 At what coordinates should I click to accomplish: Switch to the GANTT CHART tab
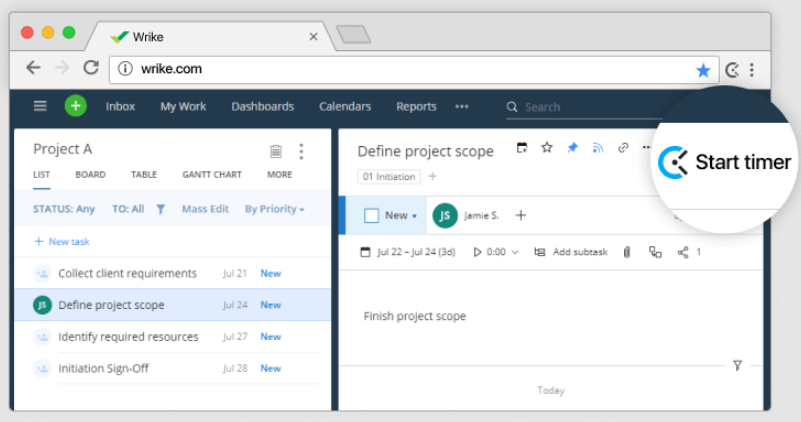212,175
